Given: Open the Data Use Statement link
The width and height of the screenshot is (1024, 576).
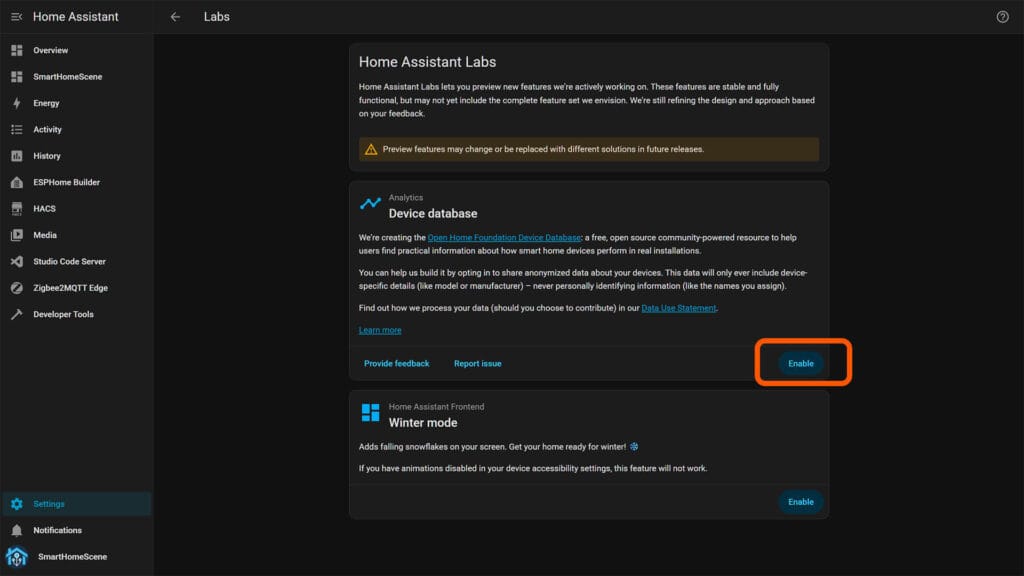Looking at the screenshot, I should tap(679, 308).
